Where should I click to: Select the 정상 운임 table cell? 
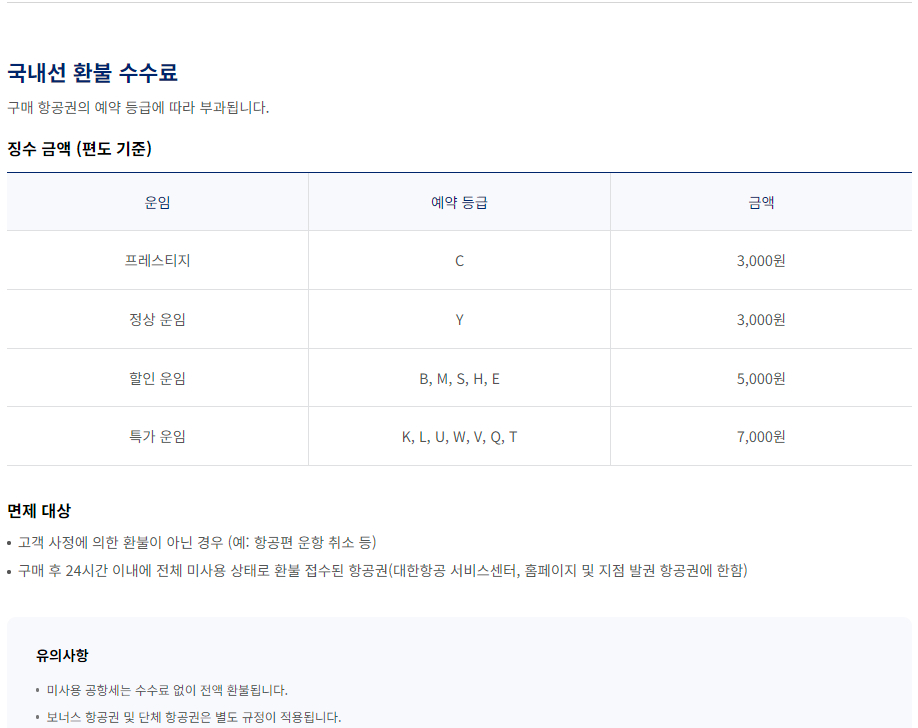157,319
